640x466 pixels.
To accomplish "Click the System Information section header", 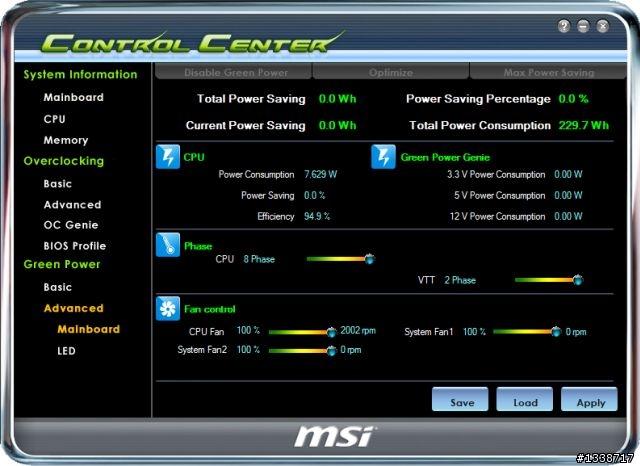I will click(80, 74).
